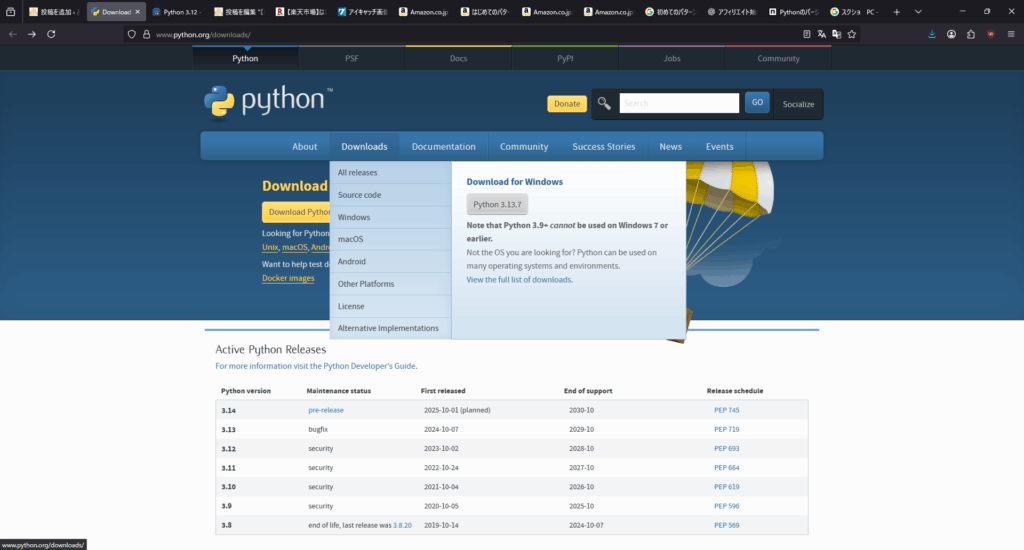Choose All releases from Downloads submenu

[391, 172]
